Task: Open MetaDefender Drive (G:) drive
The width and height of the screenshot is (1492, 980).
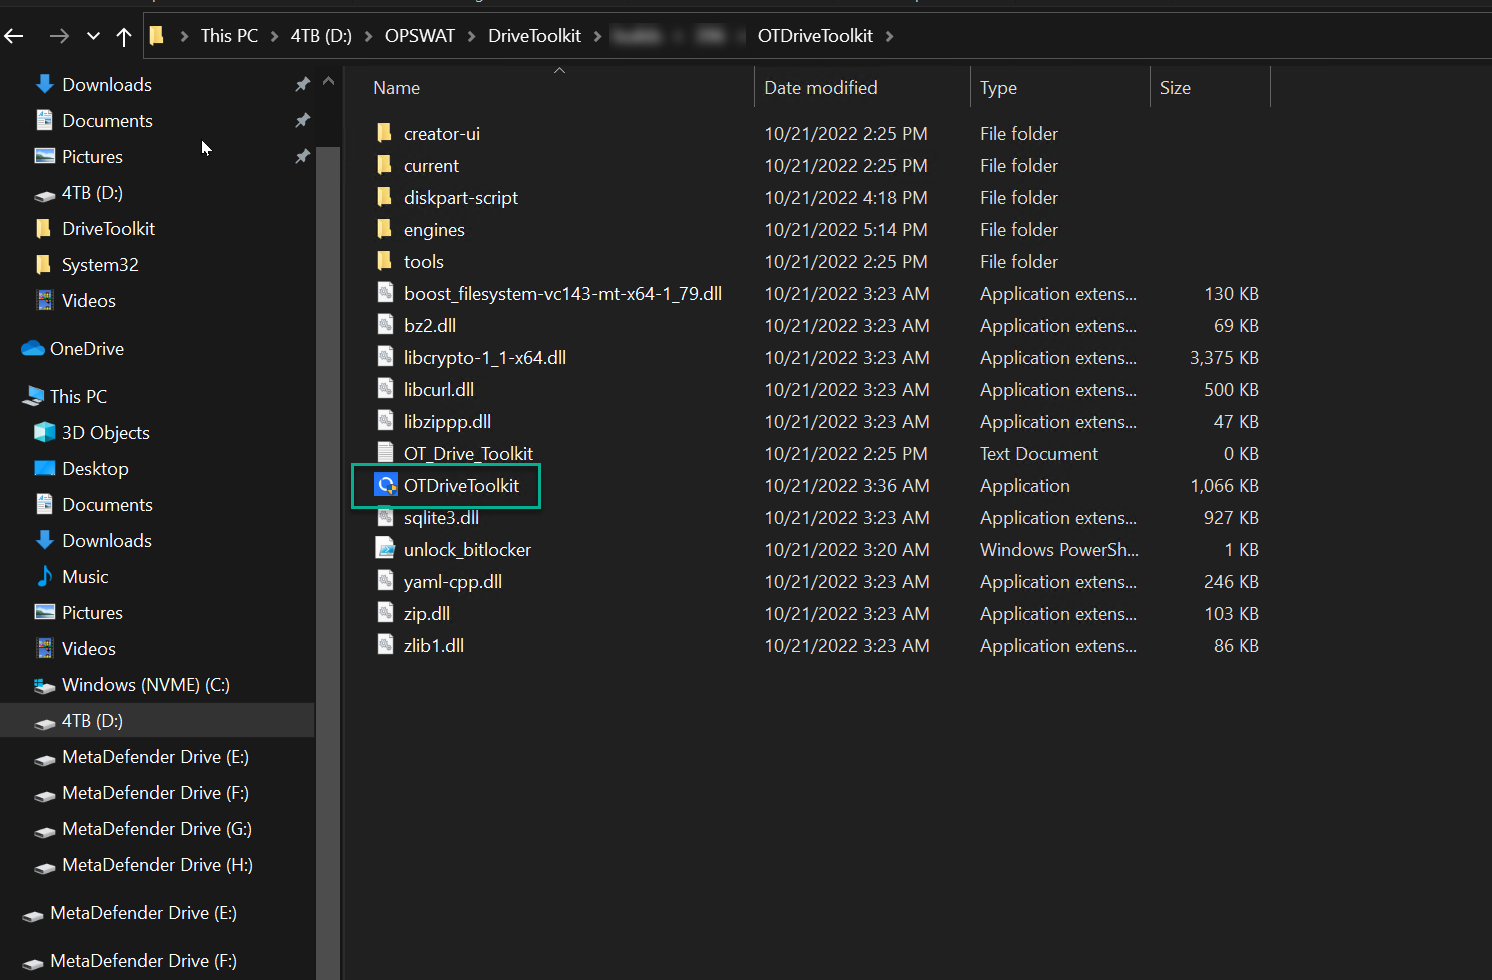Action: tap(157, 829)
